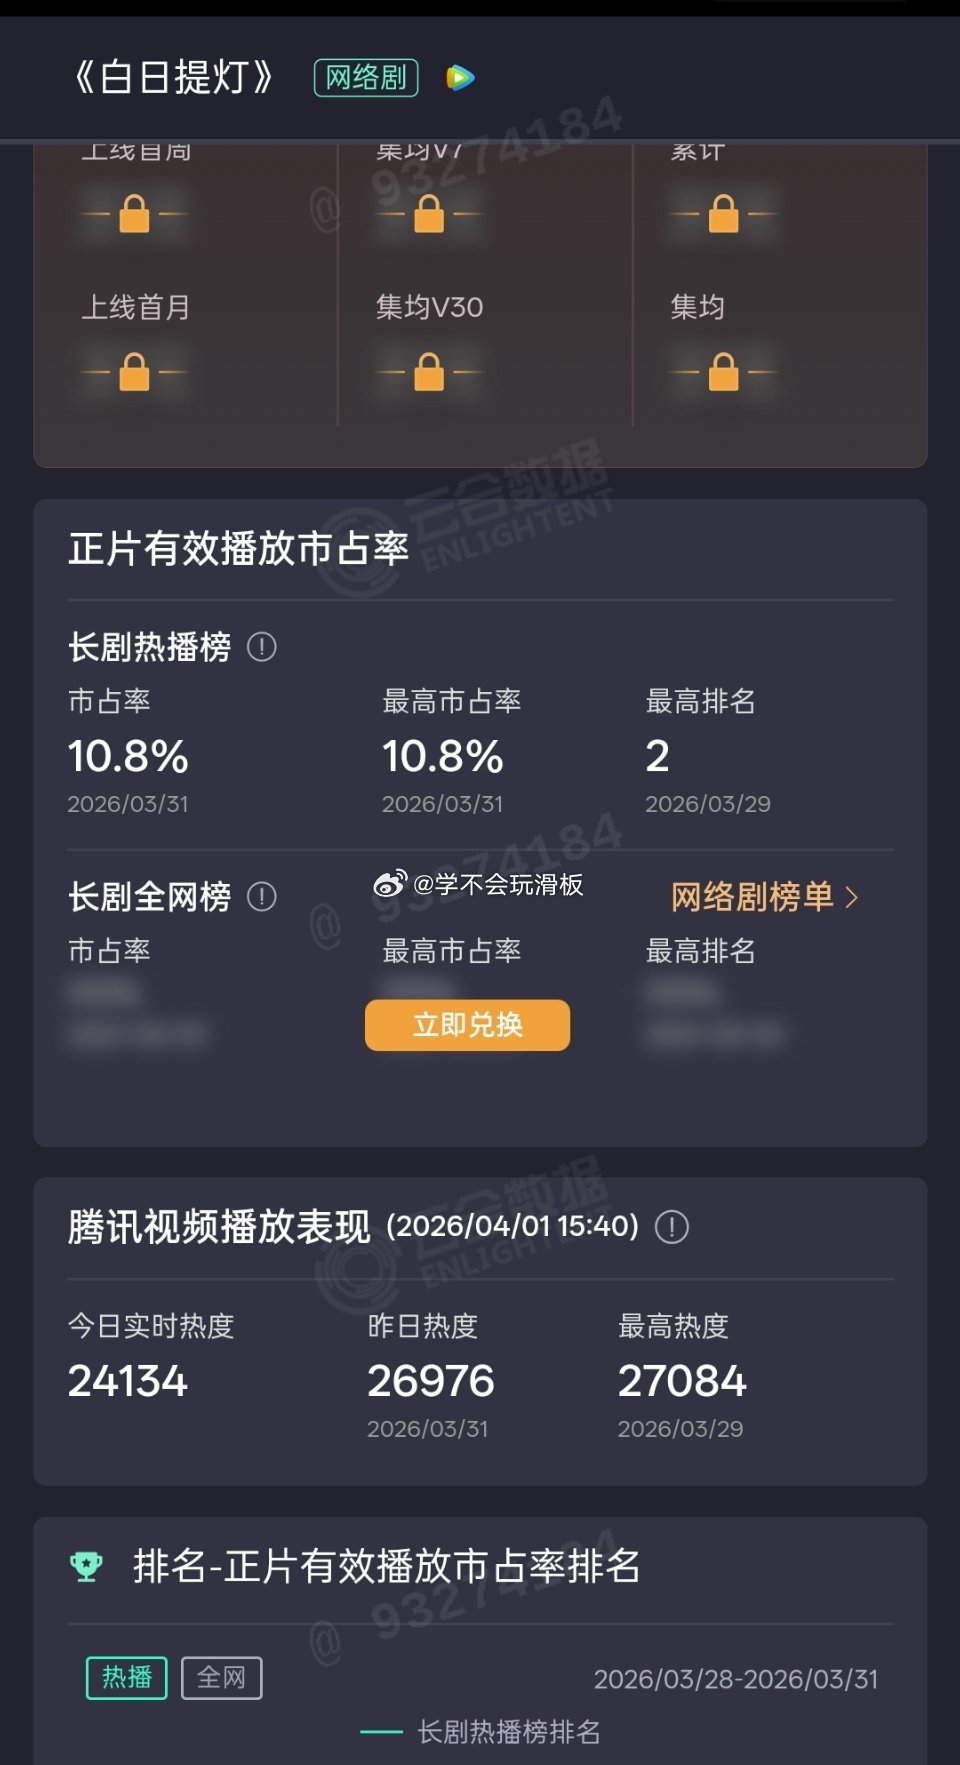Viewport: 960px width, 1765px height.
Task: Unlock the 上线首月 metric lock
Action: pyautogui.click(x=133, y=370)
